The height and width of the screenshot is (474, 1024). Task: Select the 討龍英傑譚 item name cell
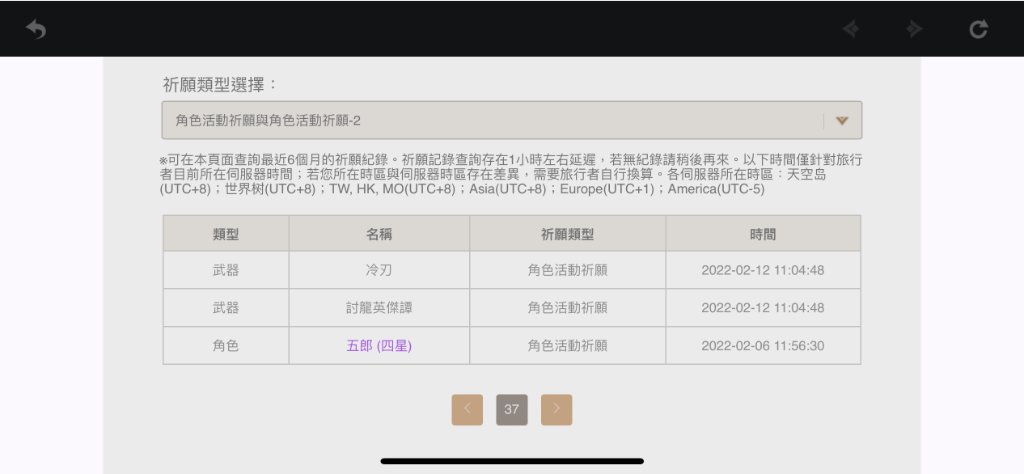click(379, 308)
